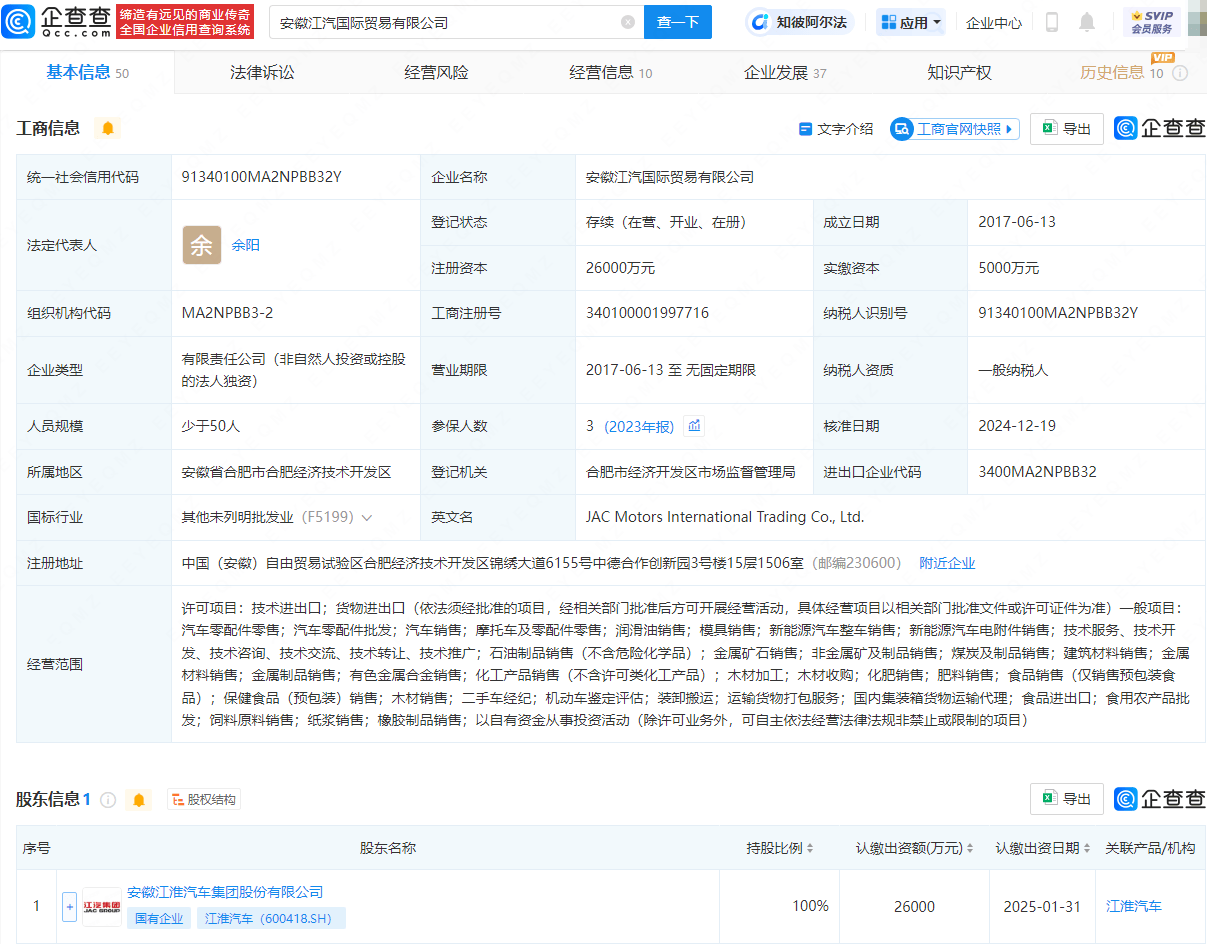
Task: Click the 实缴资本 5000万元 value
Action: pyautogui.click(x=1008, y=268)
